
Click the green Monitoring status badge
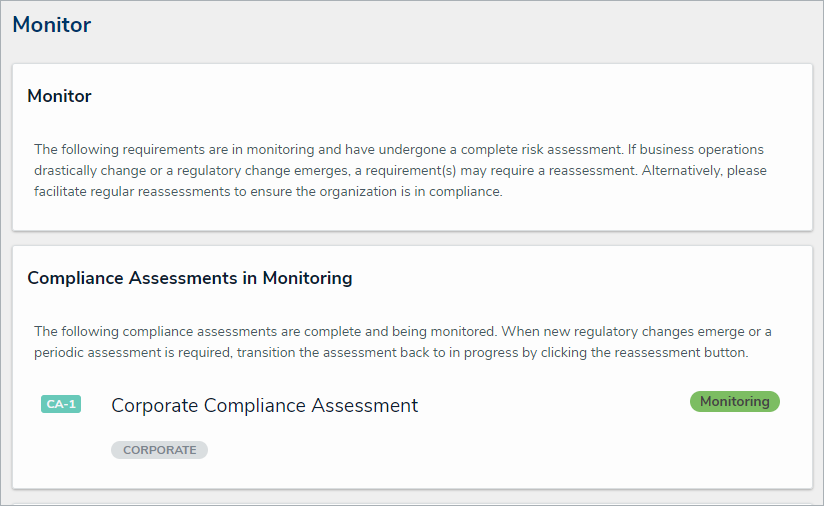click(x=734, y=401)
